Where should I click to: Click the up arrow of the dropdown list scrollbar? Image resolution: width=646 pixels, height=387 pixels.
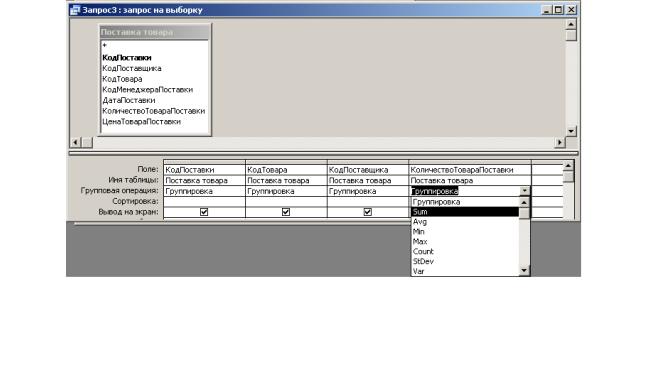click(524, 202)
